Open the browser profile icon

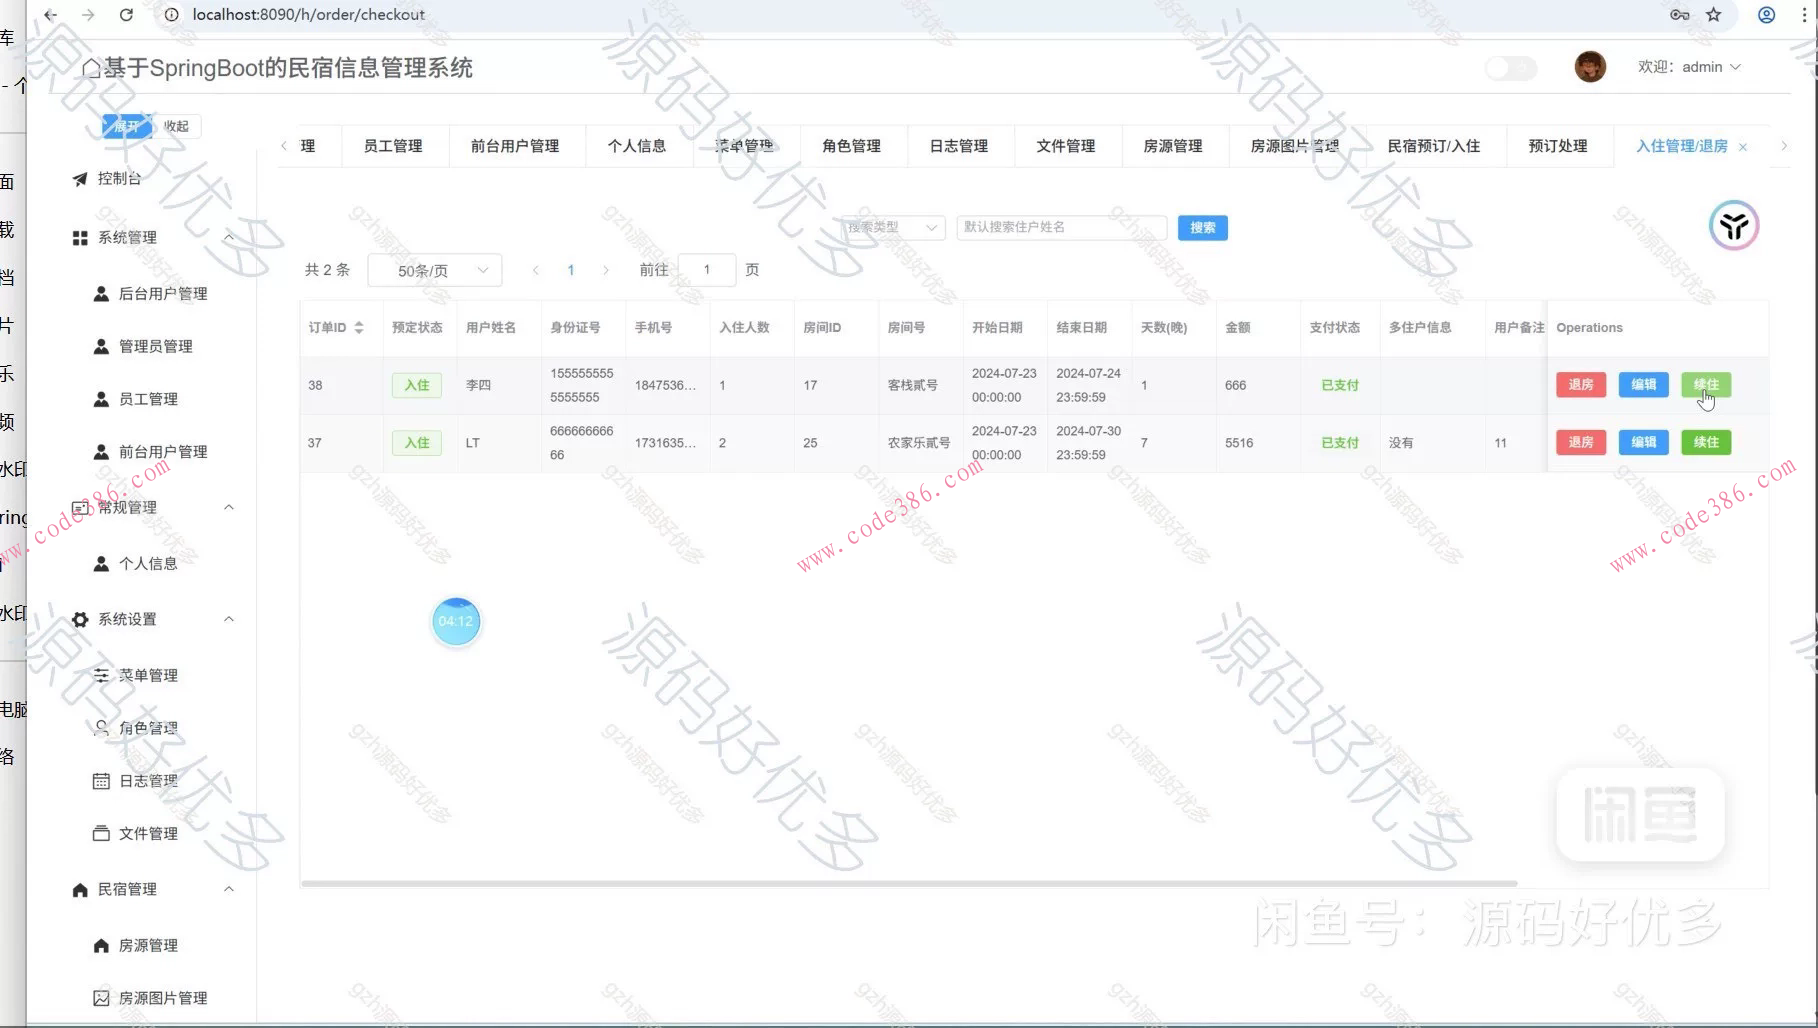[x=1767, y=15]
